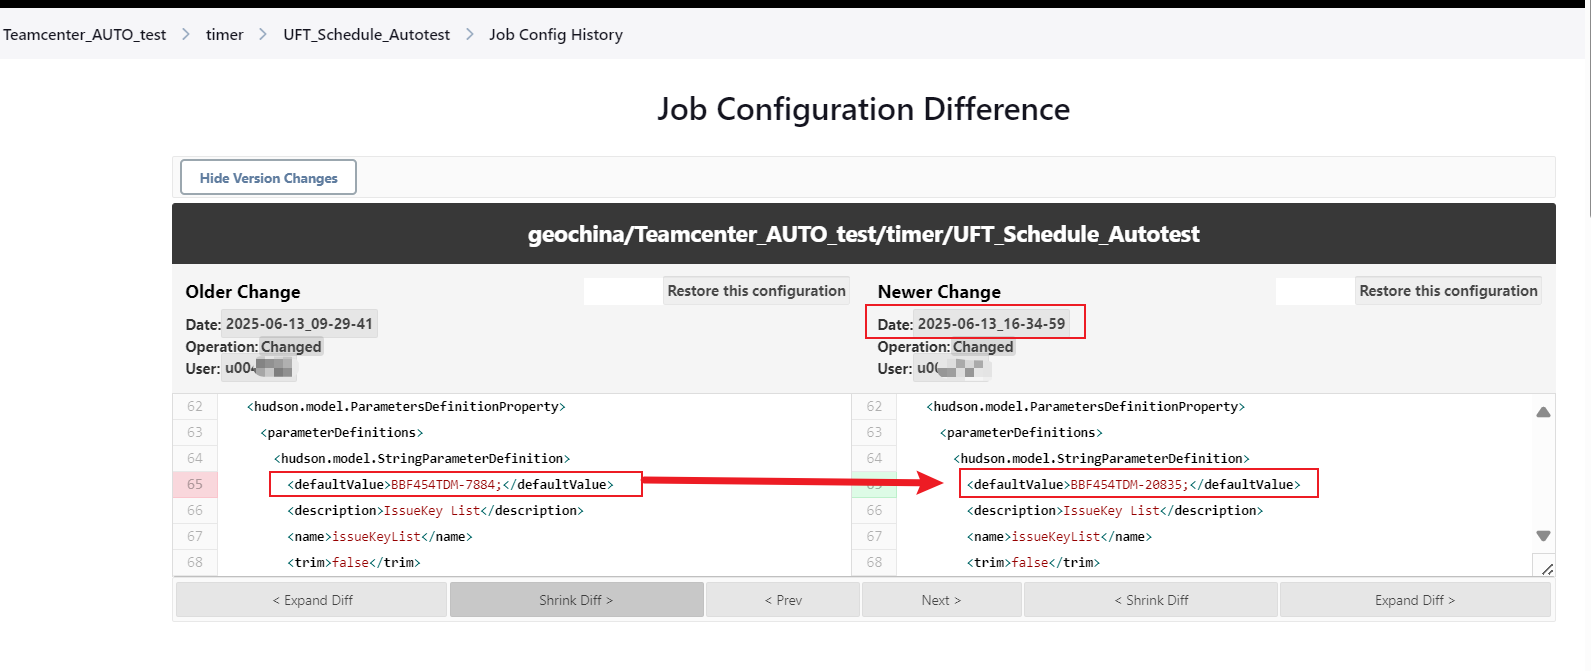Click newer hudson.model.ParametersDefinitionProperty line
The width and height of the screenshot is (1591, 671).
(x=1086, y=406)
